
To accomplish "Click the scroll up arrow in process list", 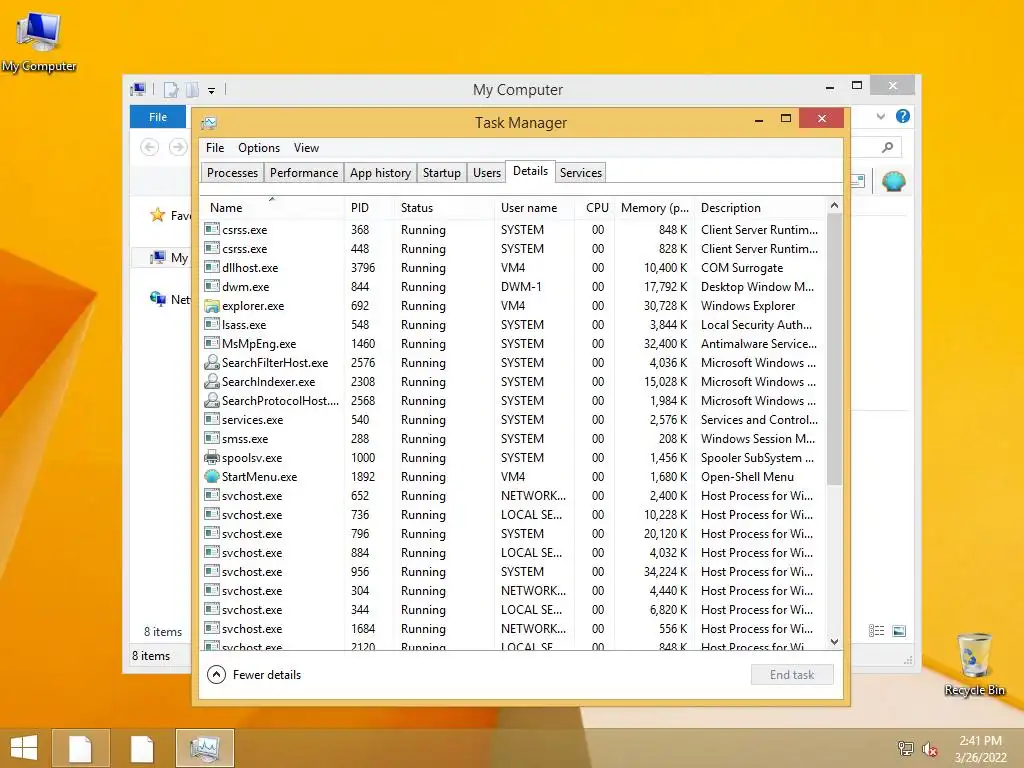I will coord(834,205).
